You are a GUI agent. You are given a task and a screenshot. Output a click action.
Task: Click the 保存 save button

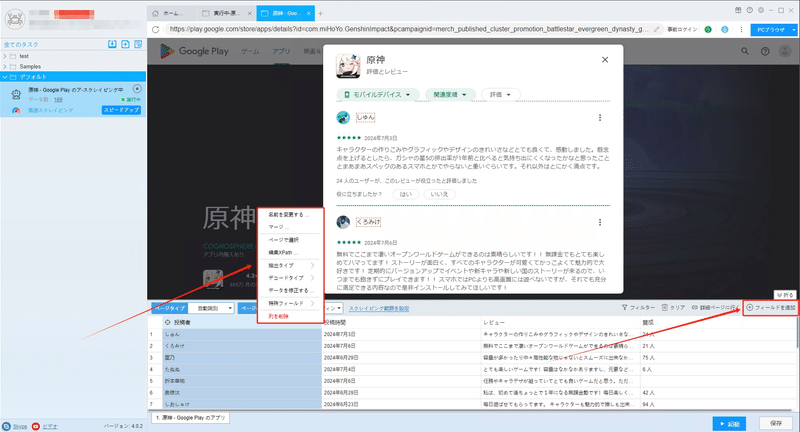(776, 423)
